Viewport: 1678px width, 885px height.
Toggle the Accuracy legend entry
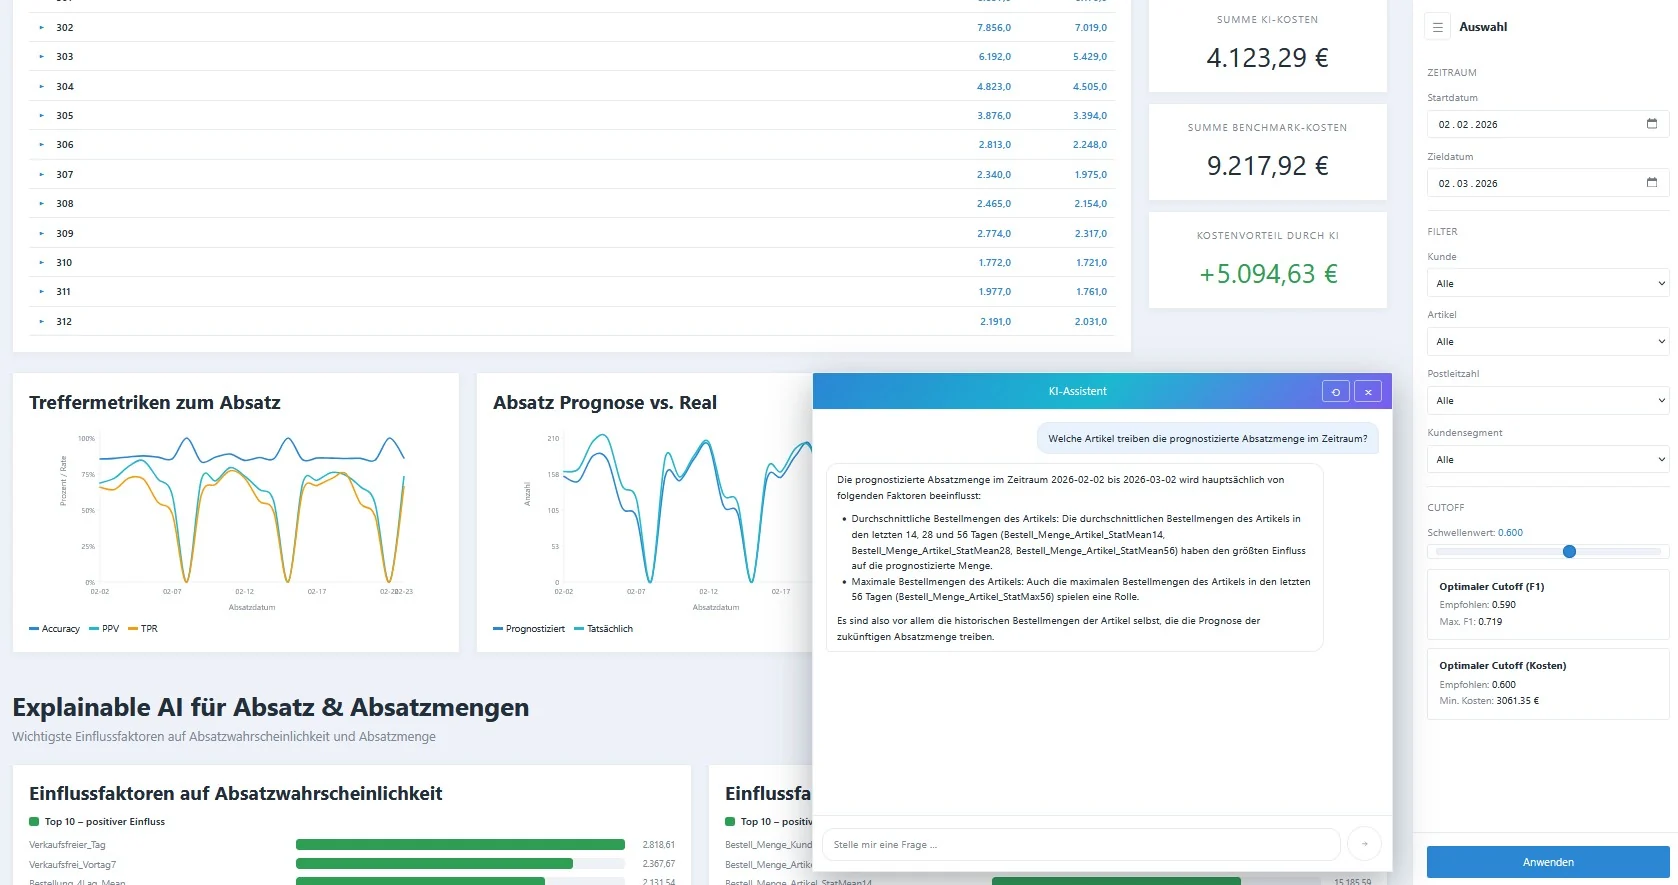click(54, 629)
